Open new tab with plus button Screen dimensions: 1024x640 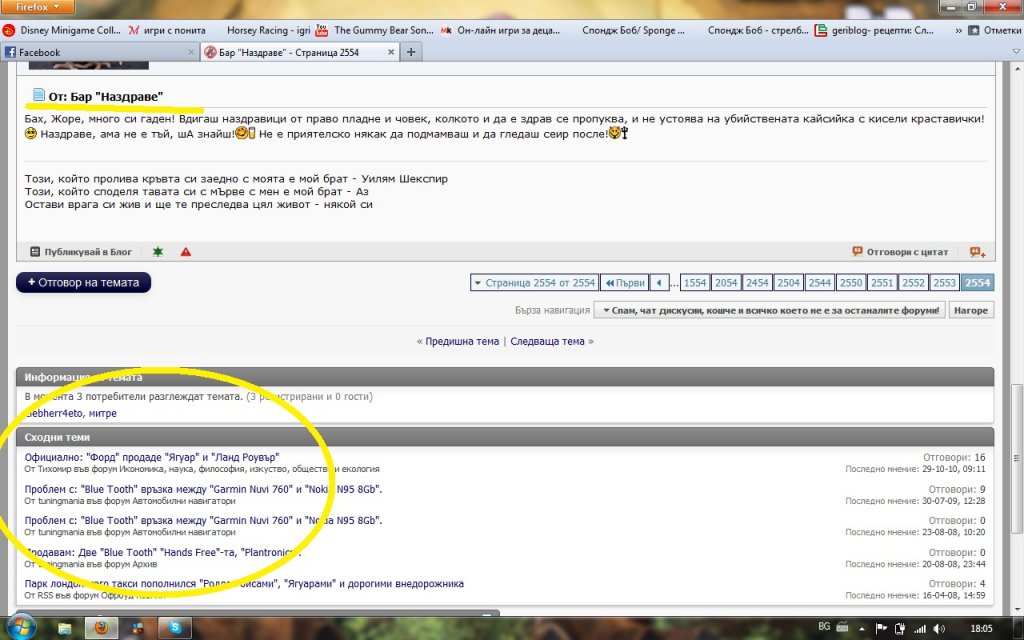(x=411, y=52)
